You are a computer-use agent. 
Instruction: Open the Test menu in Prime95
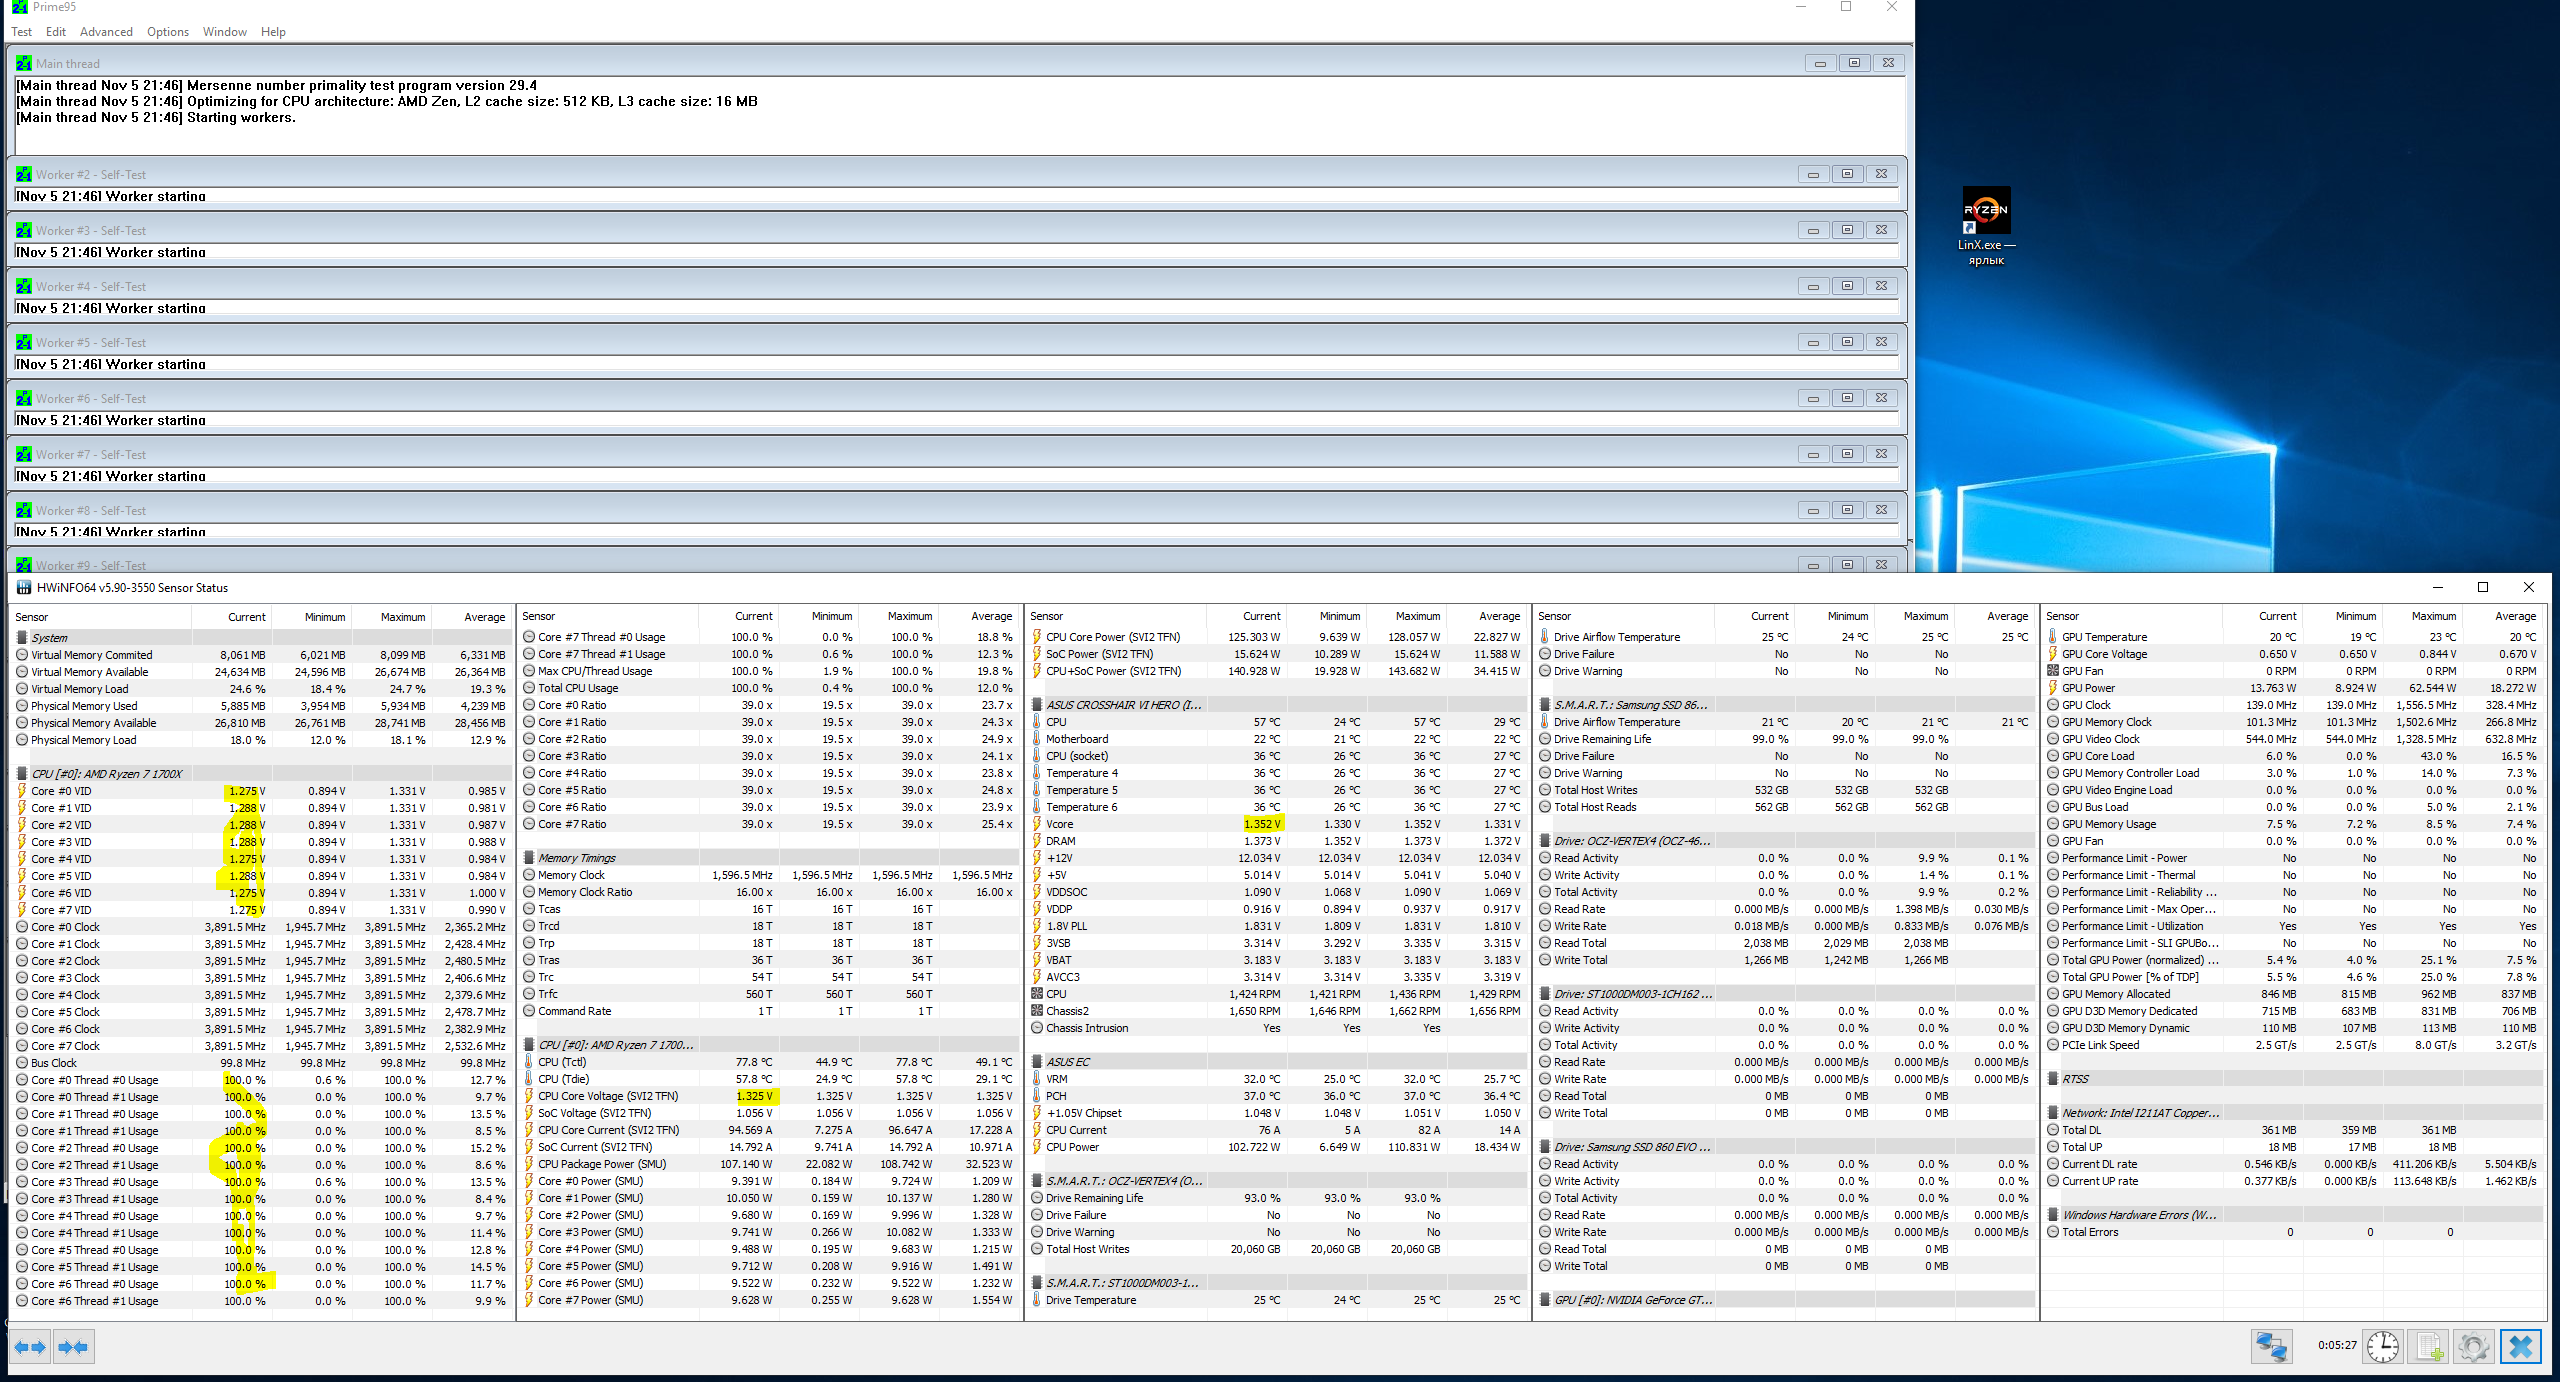tap(21, 32)
